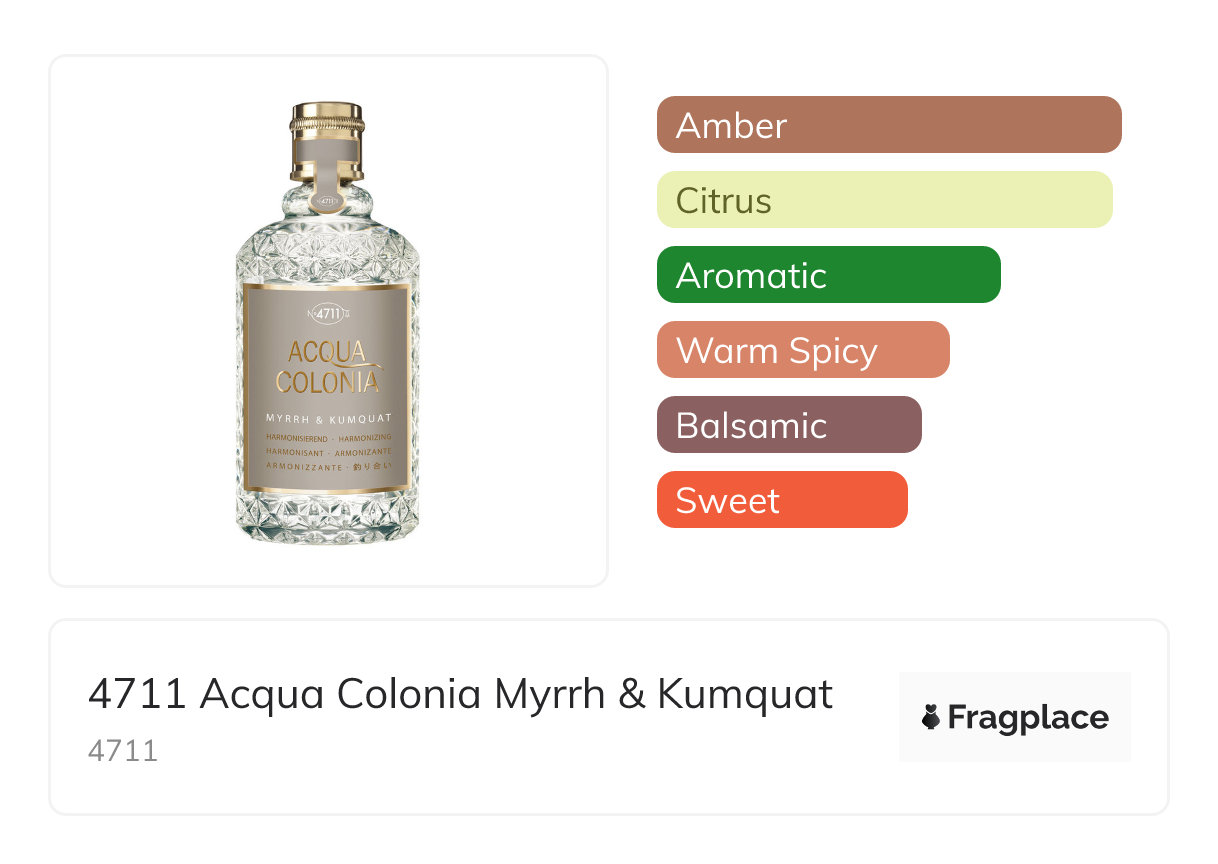Select the Citrus accord bar
Viewport: 1218px width, 864px height.
pos(884,200)
